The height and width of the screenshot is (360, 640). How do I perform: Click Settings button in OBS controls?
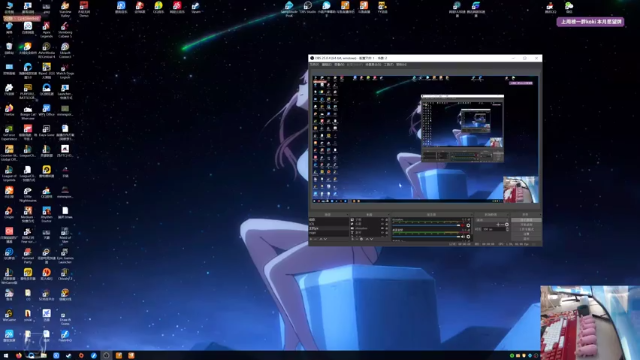pos(527,234)
